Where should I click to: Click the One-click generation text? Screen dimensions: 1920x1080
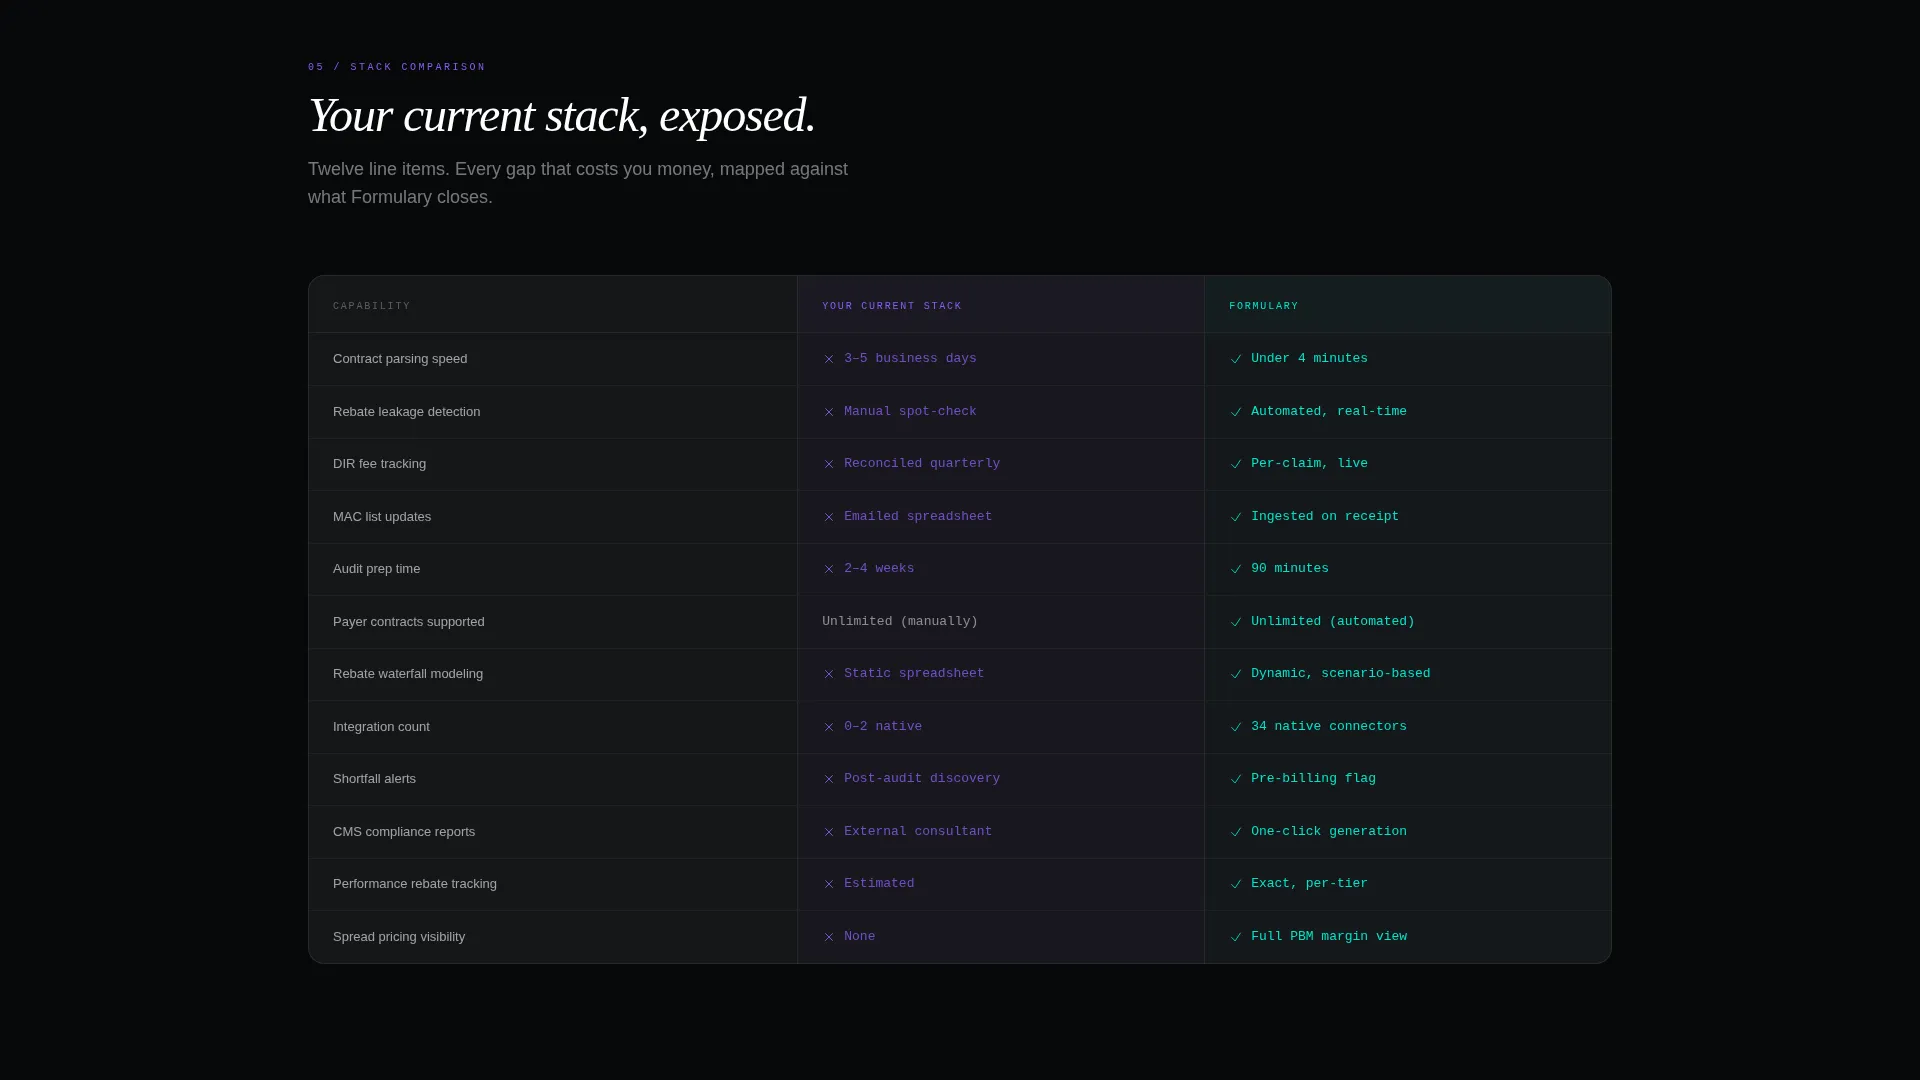click(1328, 831)
